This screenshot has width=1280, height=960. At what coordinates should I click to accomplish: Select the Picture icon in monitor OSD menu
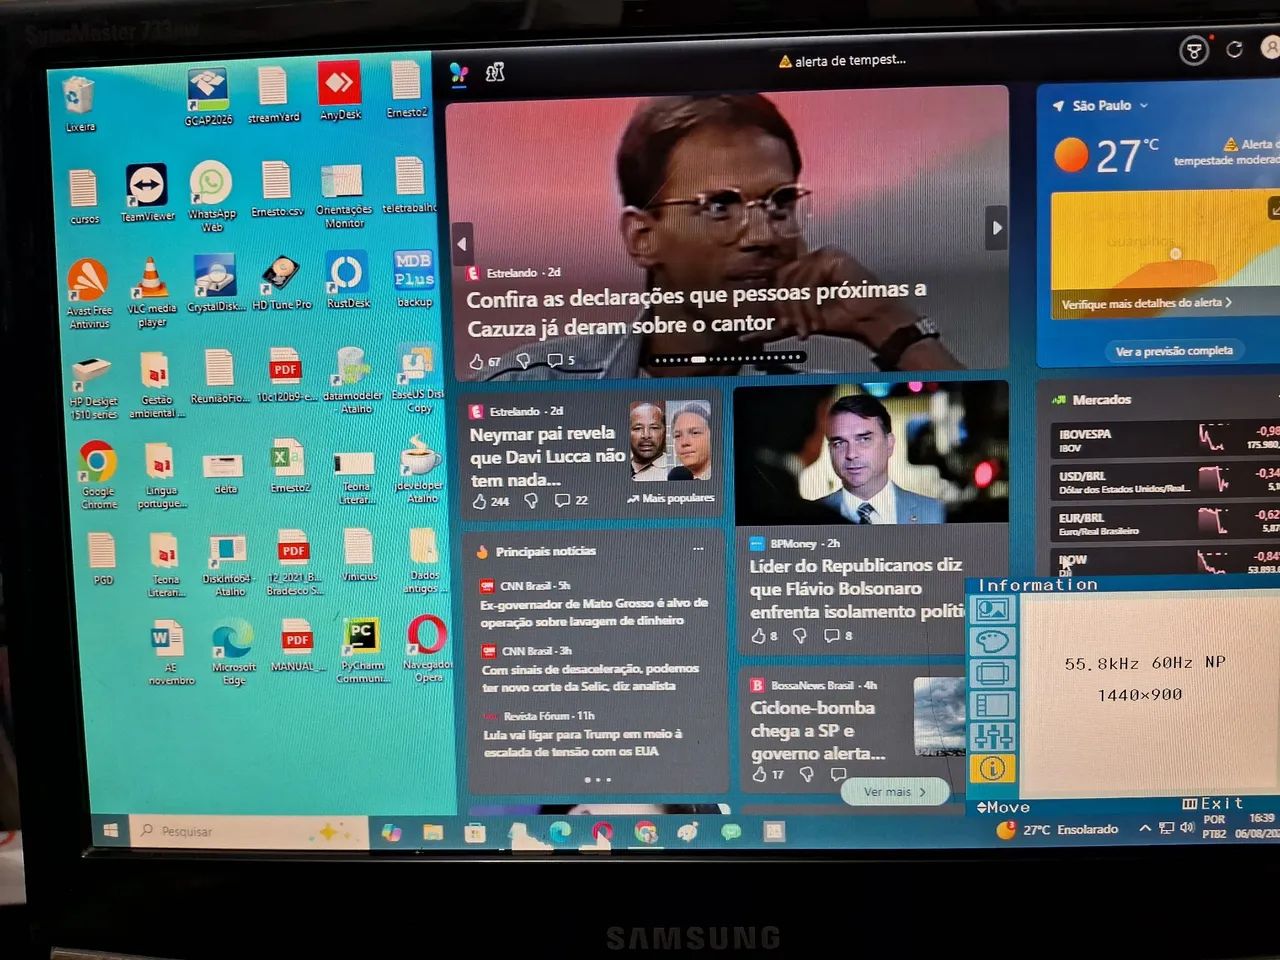point(991,609)
